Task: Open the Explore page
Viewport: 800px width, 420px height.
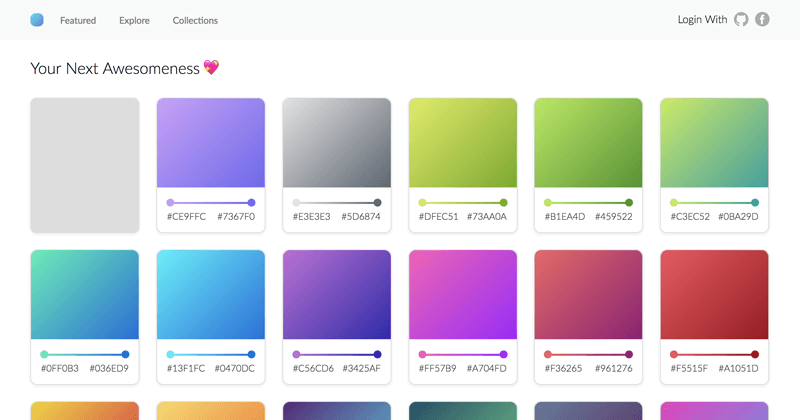Action: click(134, 20)
